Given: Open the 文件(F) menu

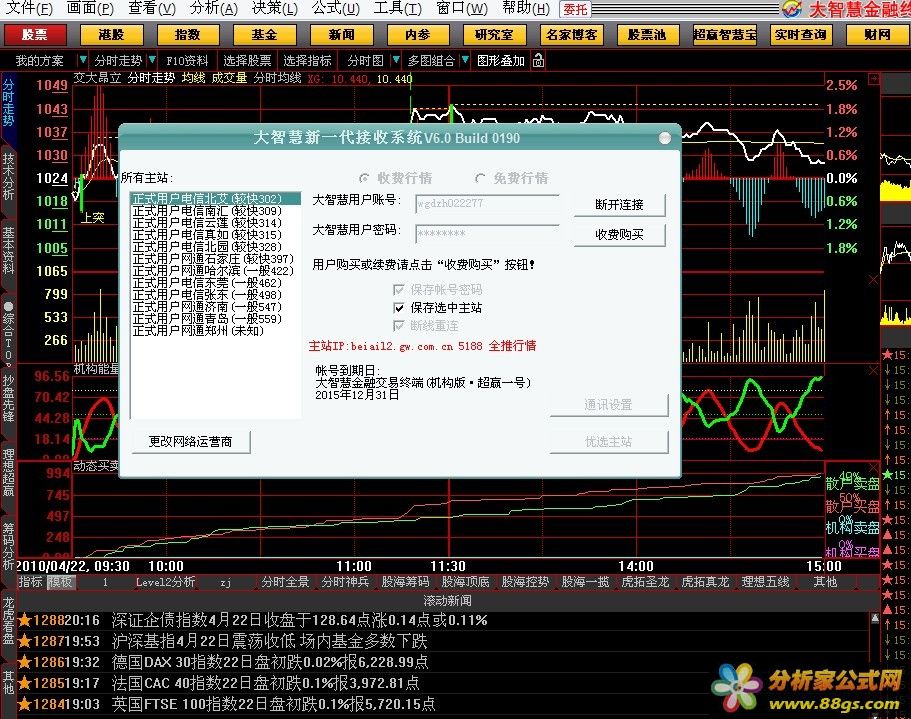Looking at the screenshot, I should [x=28, y=8].
